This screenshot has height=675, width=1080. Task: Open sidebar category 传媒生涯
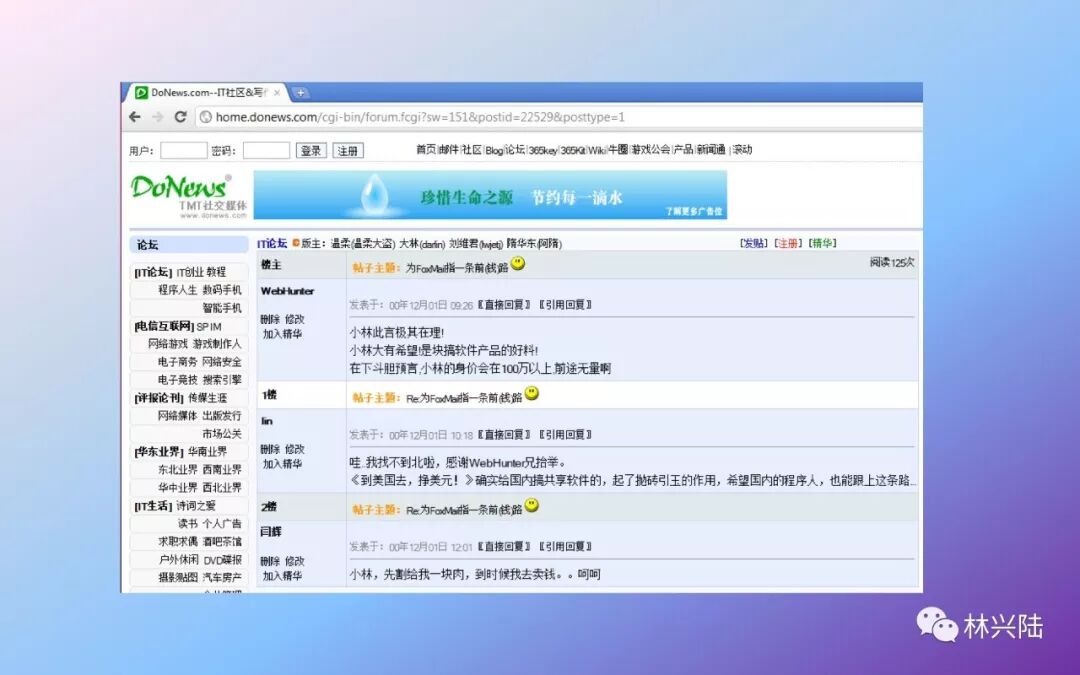pos(207,398)
